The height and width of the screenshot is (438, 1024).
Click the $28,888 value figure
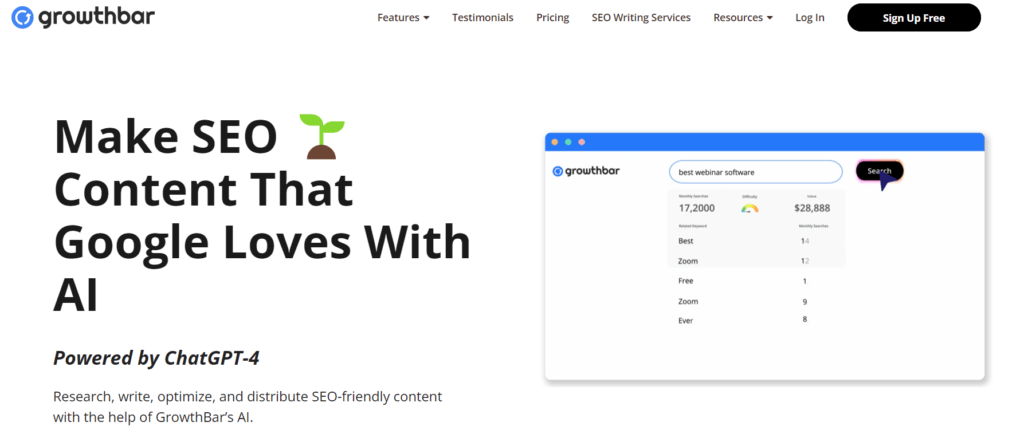point(812,208)
